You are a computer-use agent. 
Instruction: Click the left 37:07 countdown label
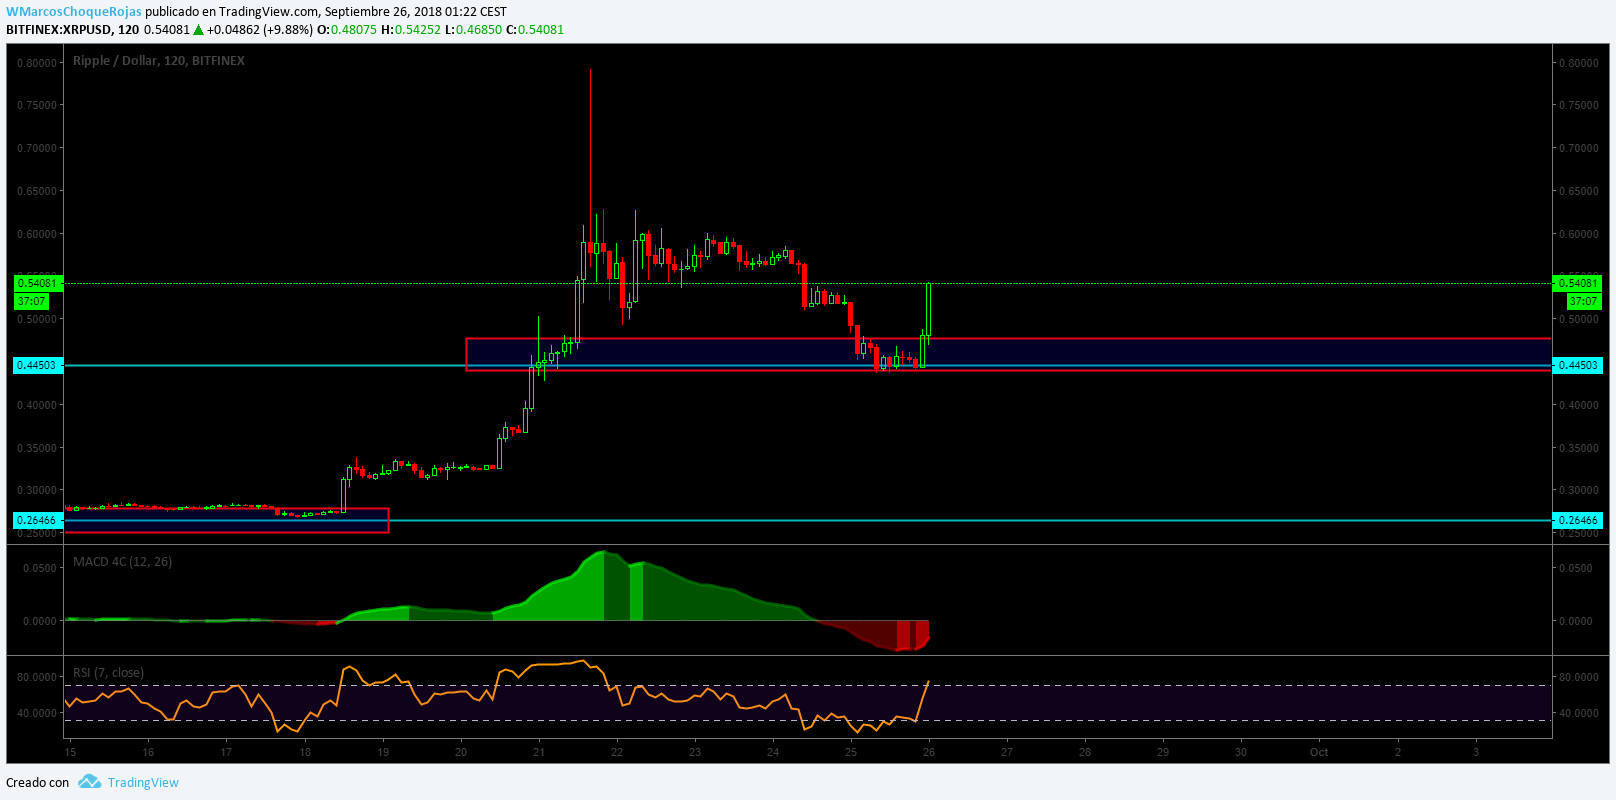click(x=31, y=301)
